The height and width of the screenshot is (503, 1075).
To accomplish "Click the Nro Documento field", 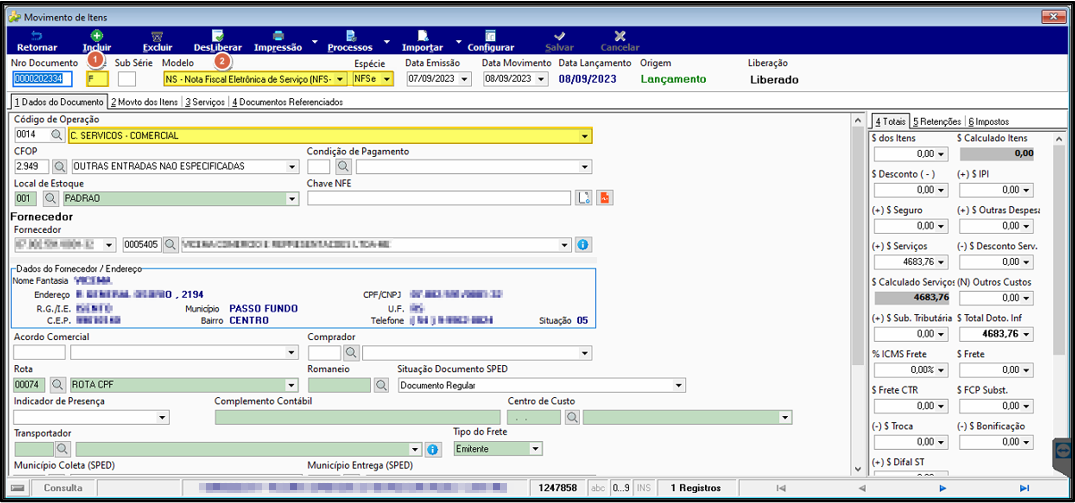I will click(43, 79).
